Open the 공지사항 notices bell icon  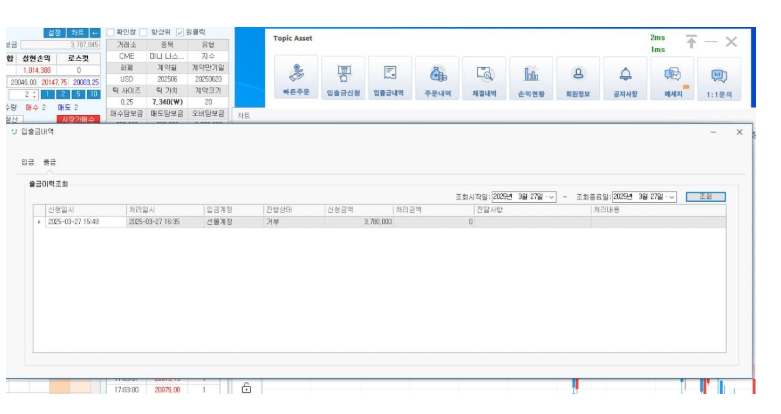(625, 78)
